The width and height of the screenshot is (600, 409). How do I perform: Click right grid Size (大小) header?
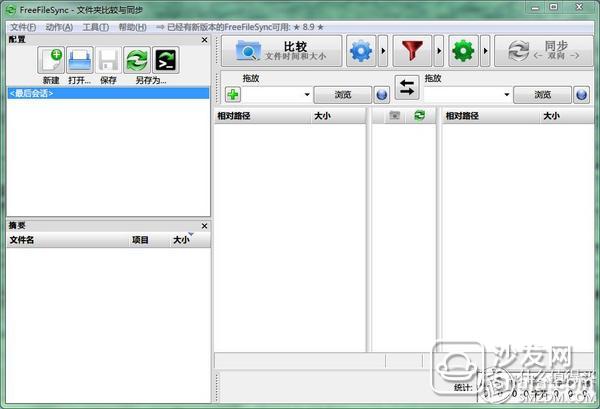(x=567, y=116)
